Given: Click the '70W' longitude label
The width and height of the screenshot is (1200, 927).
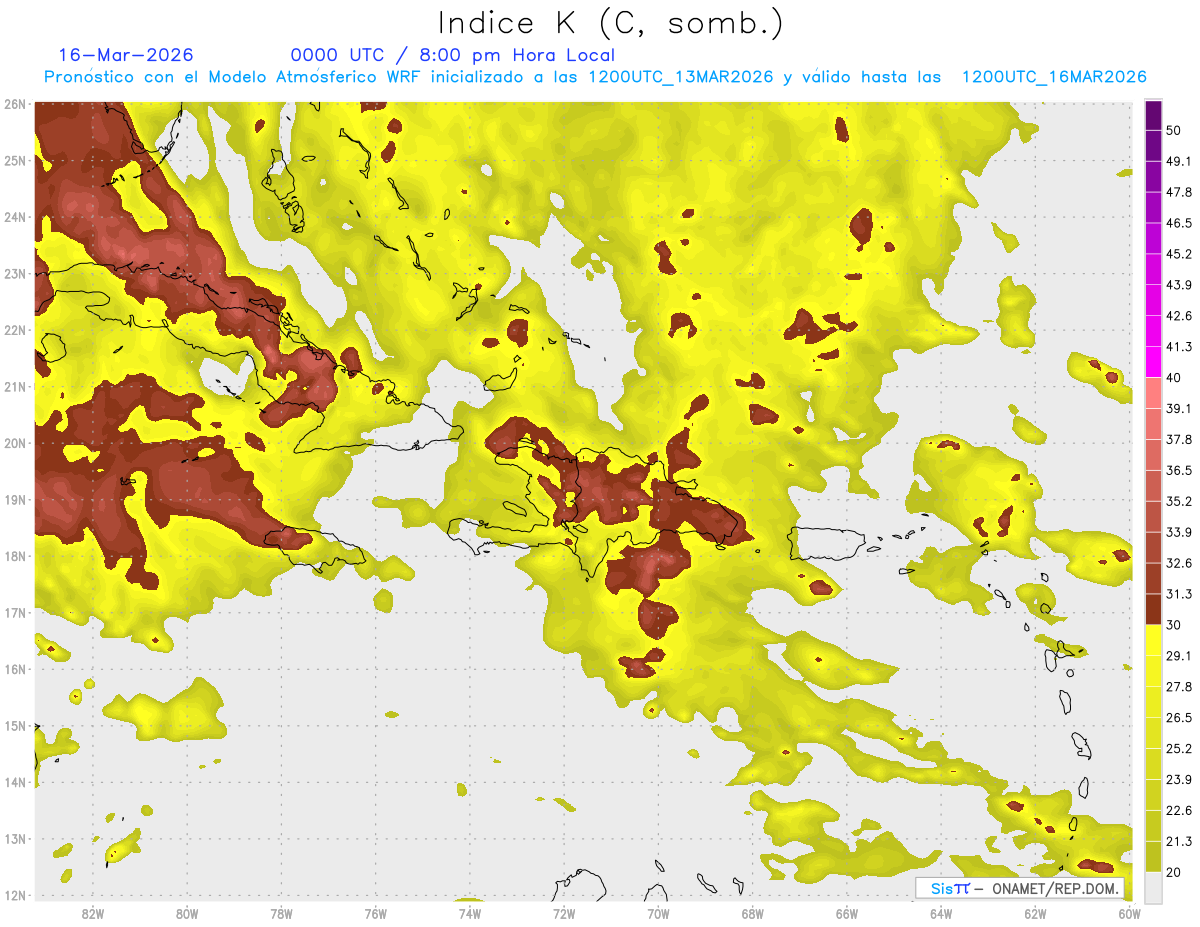Looking at the screenshot, I should click(x=658, y=913).
